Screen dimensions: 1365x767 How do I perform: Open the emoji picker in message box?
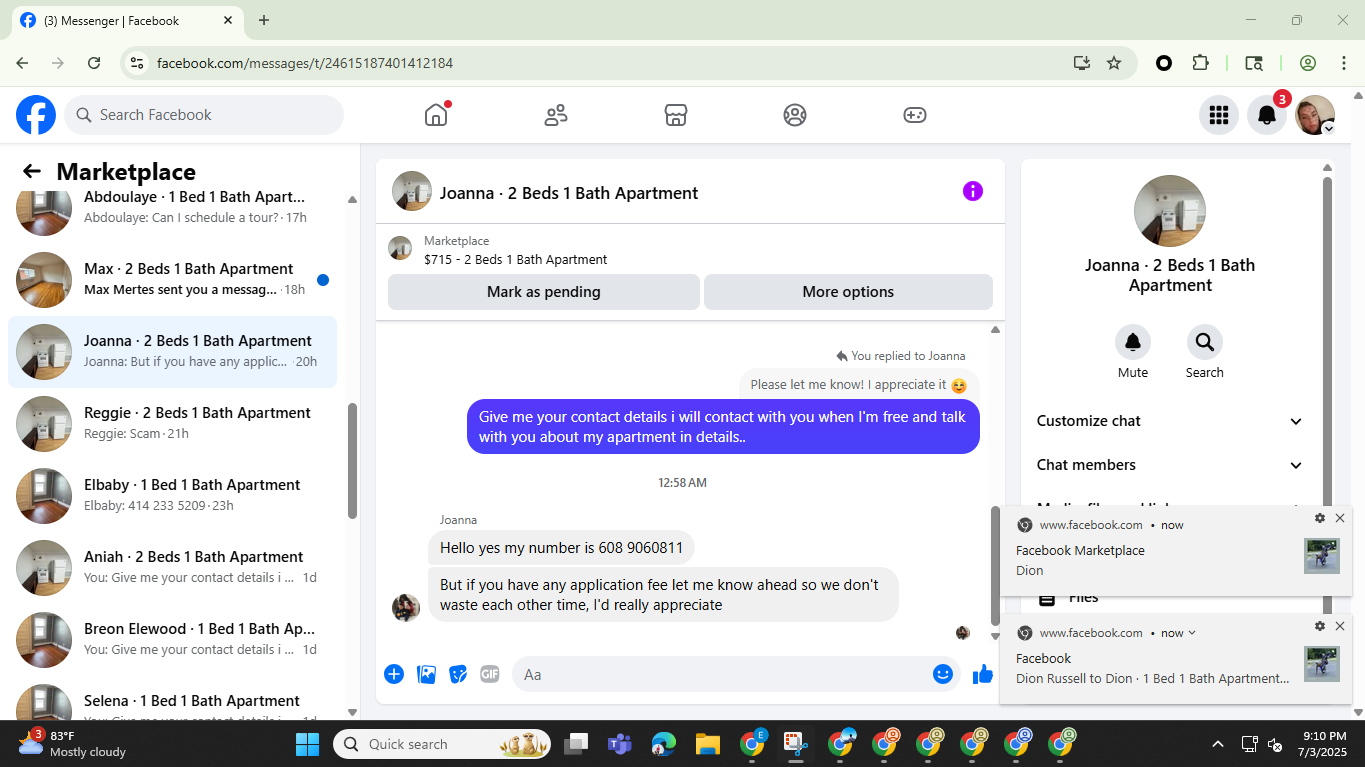click(942, 674)
